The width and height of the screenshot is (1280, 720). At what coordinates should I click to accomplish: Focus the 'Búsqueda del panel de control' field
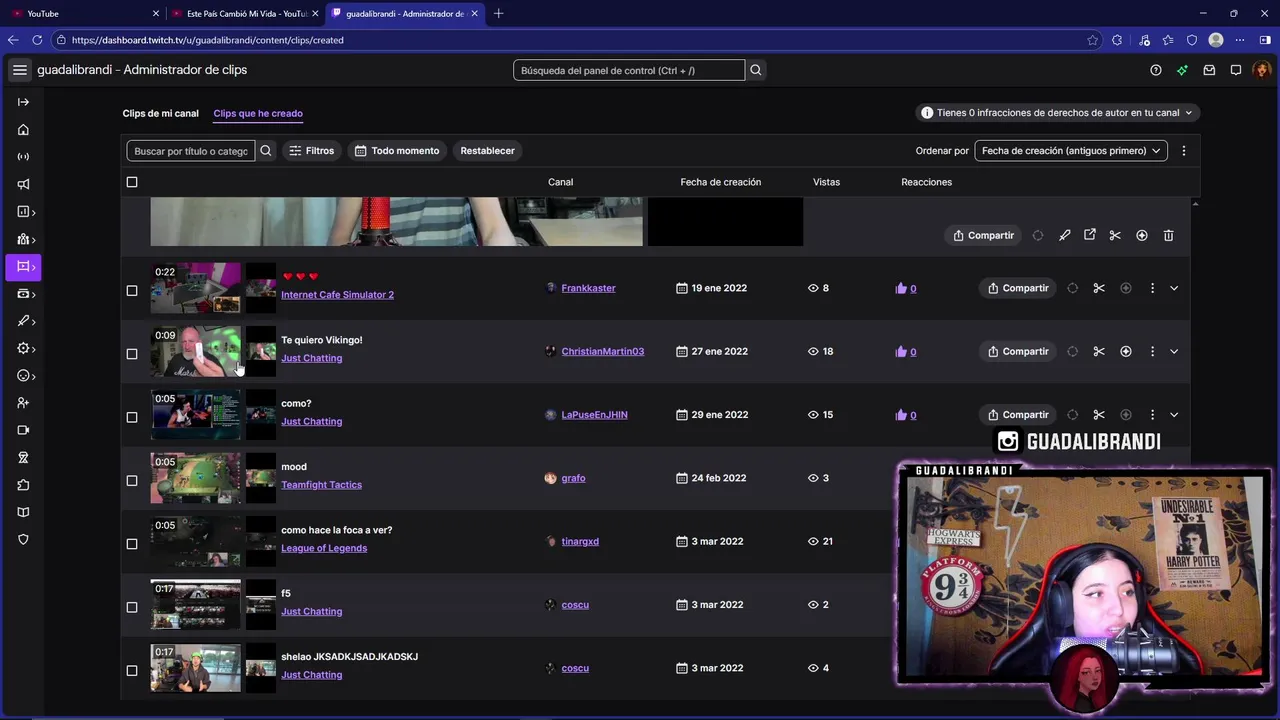[x=629, y=70]
